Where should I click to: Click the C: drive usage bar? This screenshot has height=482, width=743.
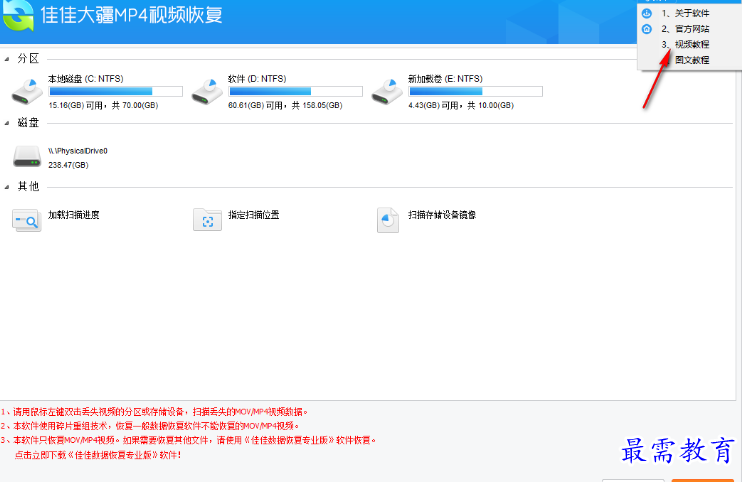tap(116, 91)
